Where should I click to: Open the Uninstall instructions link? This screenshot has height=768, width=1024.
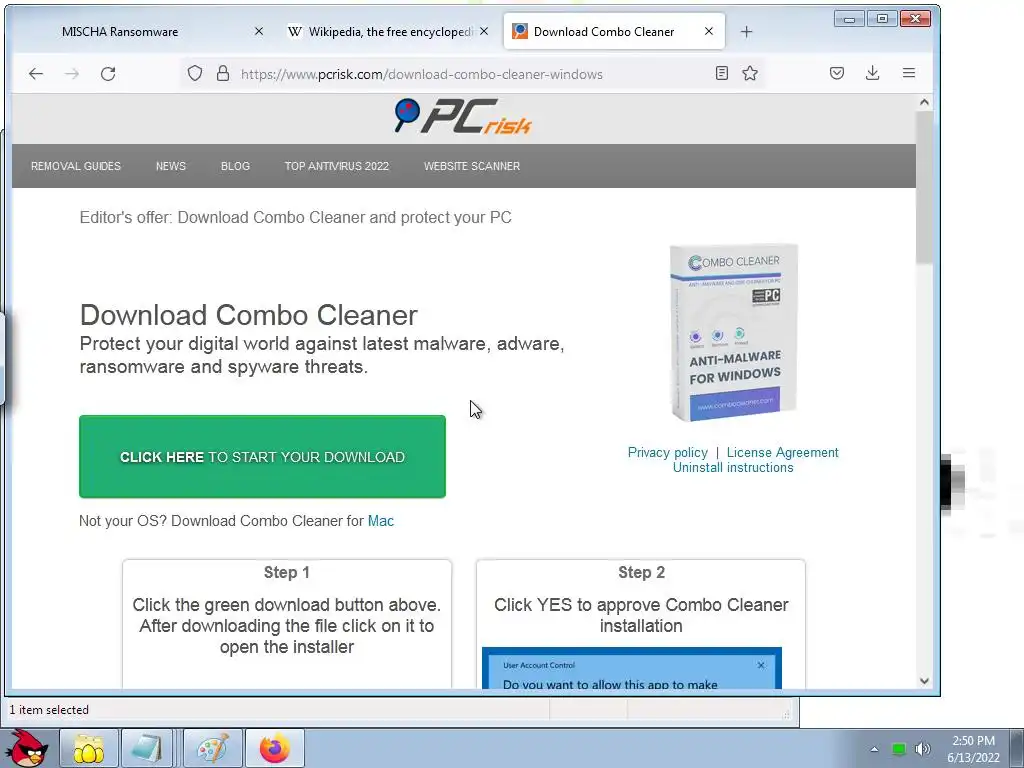point(733,468)
